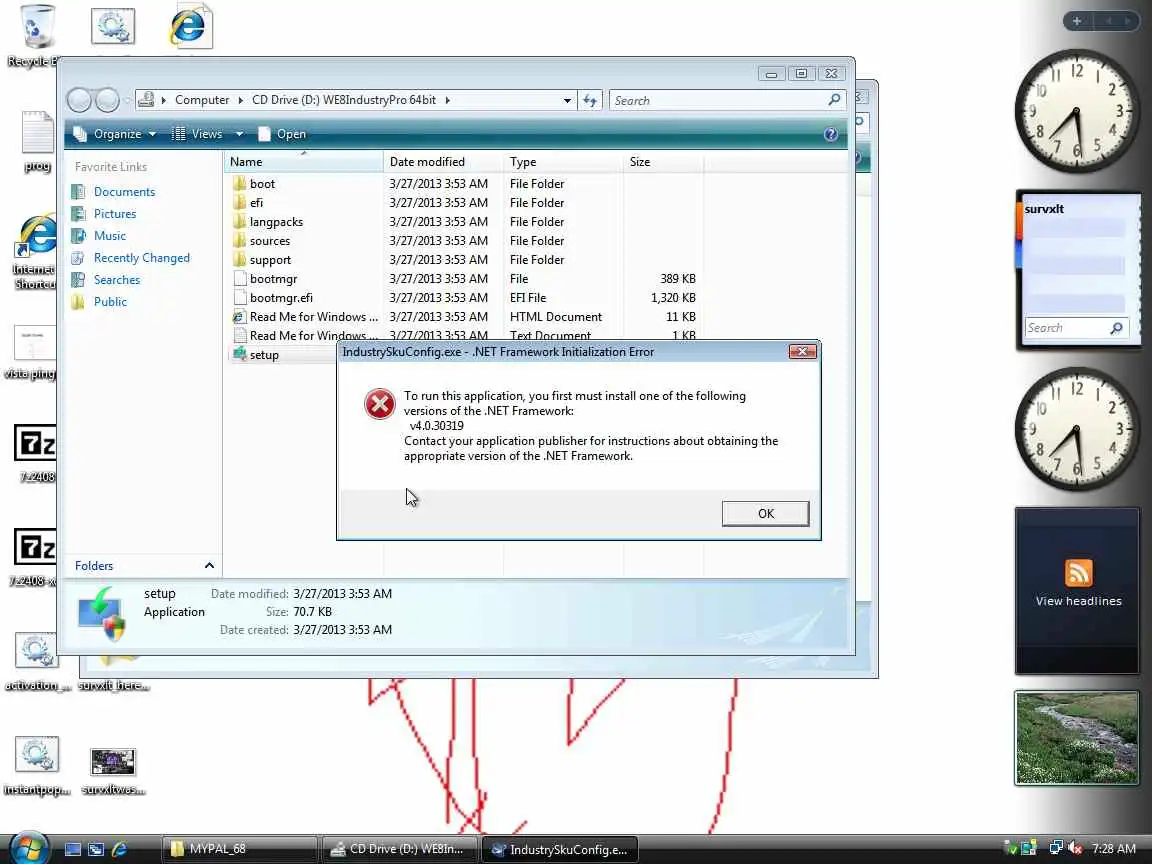Expand arrow after Computer breadcrumb
Viewport: 1152px width, 864px height.
(x=240, y=100)
